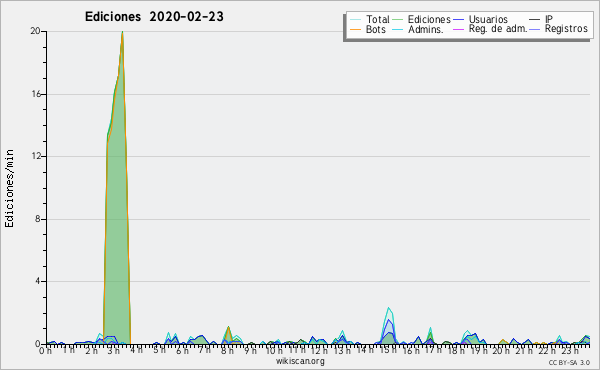Screen dimensions: 600x370
Task: Click the 'wikiscan.org' caption below axis
Action: pyautogui.click(x=300, y=361)
